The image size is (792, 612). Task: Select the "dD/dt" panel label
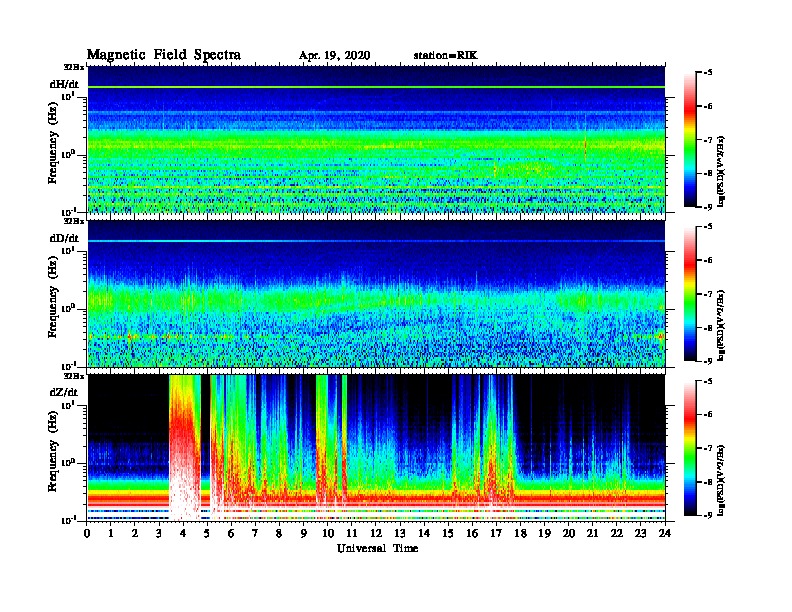pos(64,238)
